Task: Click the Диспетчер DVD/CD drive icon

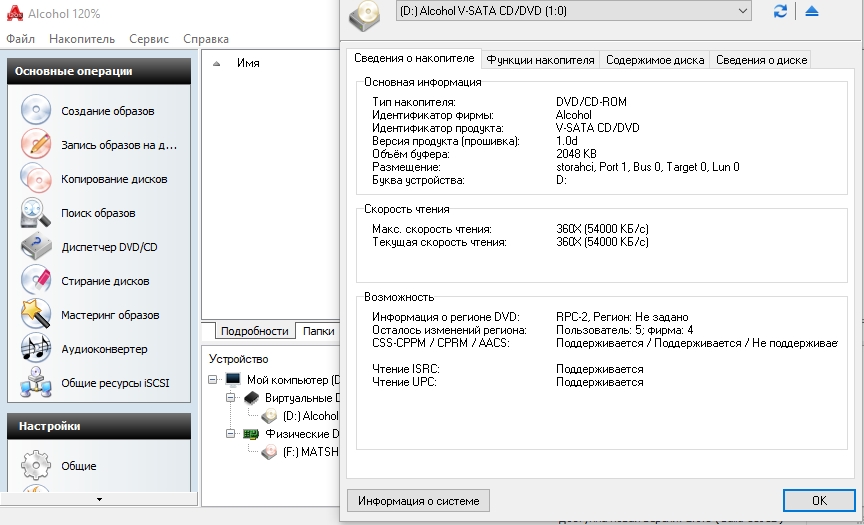Action: point(36,246)
